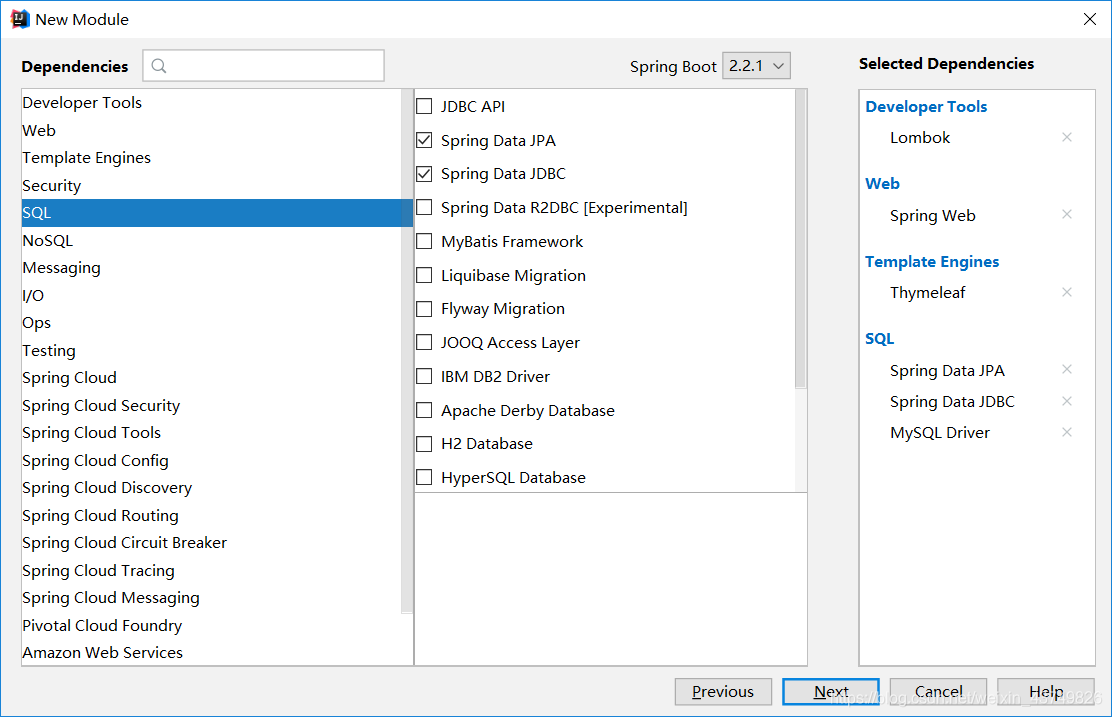Select the SQL category
This screenshot has width=1112, height=717.
(217, 213)
